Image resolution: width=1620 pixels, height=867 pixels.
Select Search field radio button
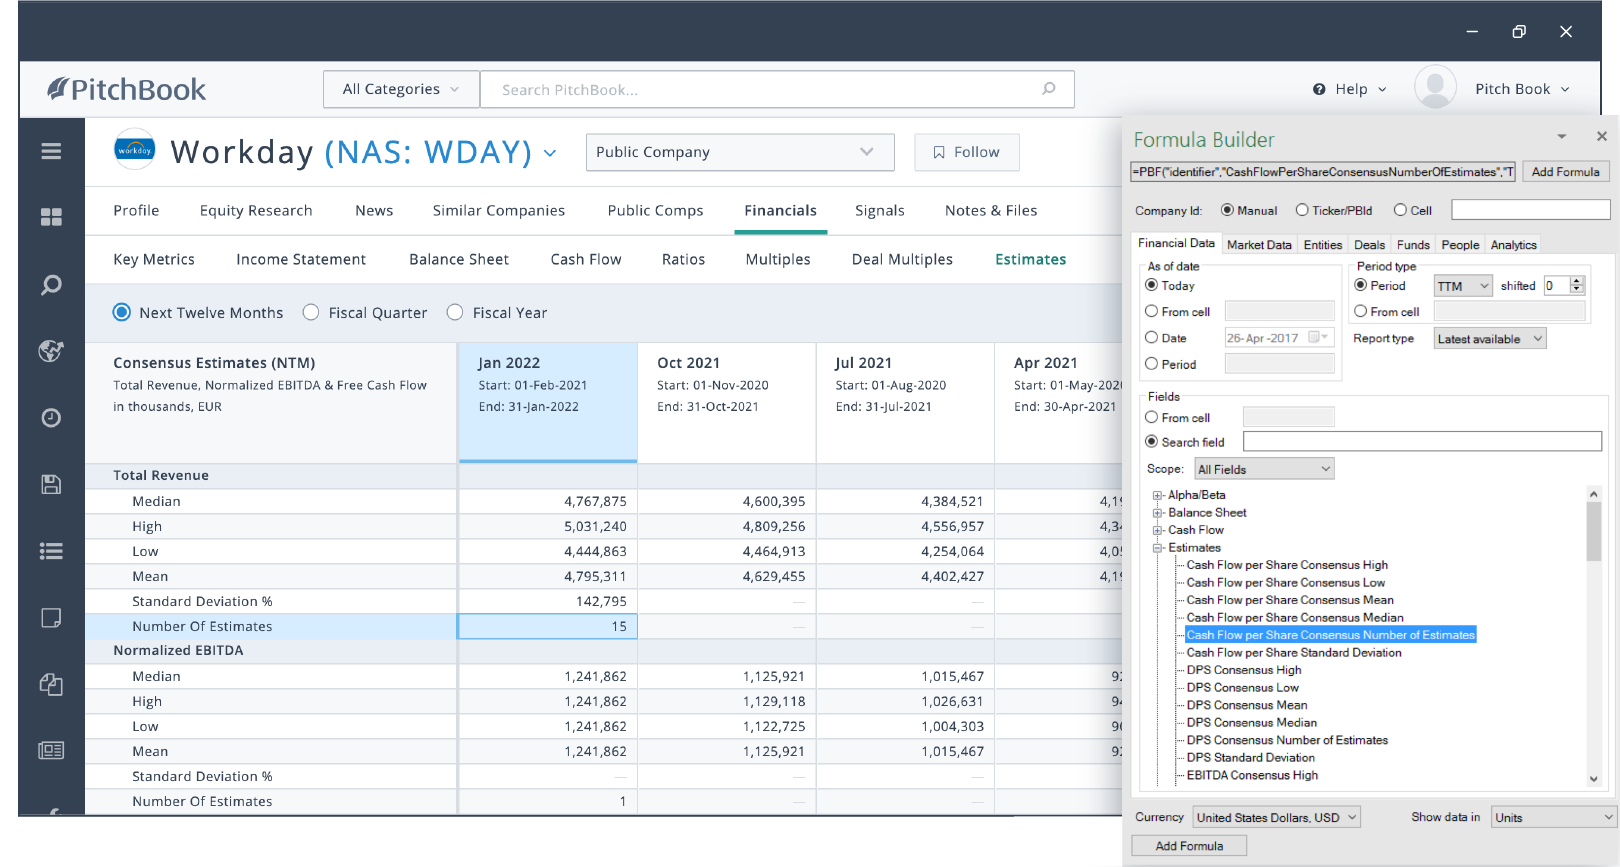1152,442
